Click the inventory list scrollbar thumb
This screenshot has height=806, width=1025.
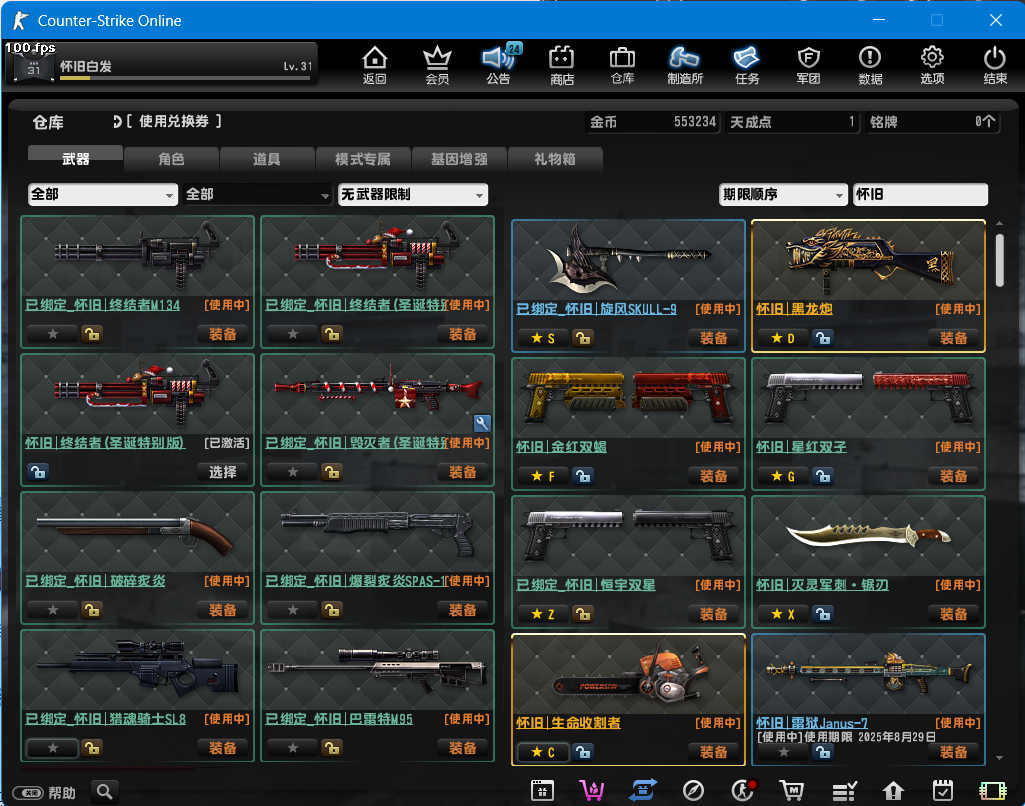pos(999,260)
